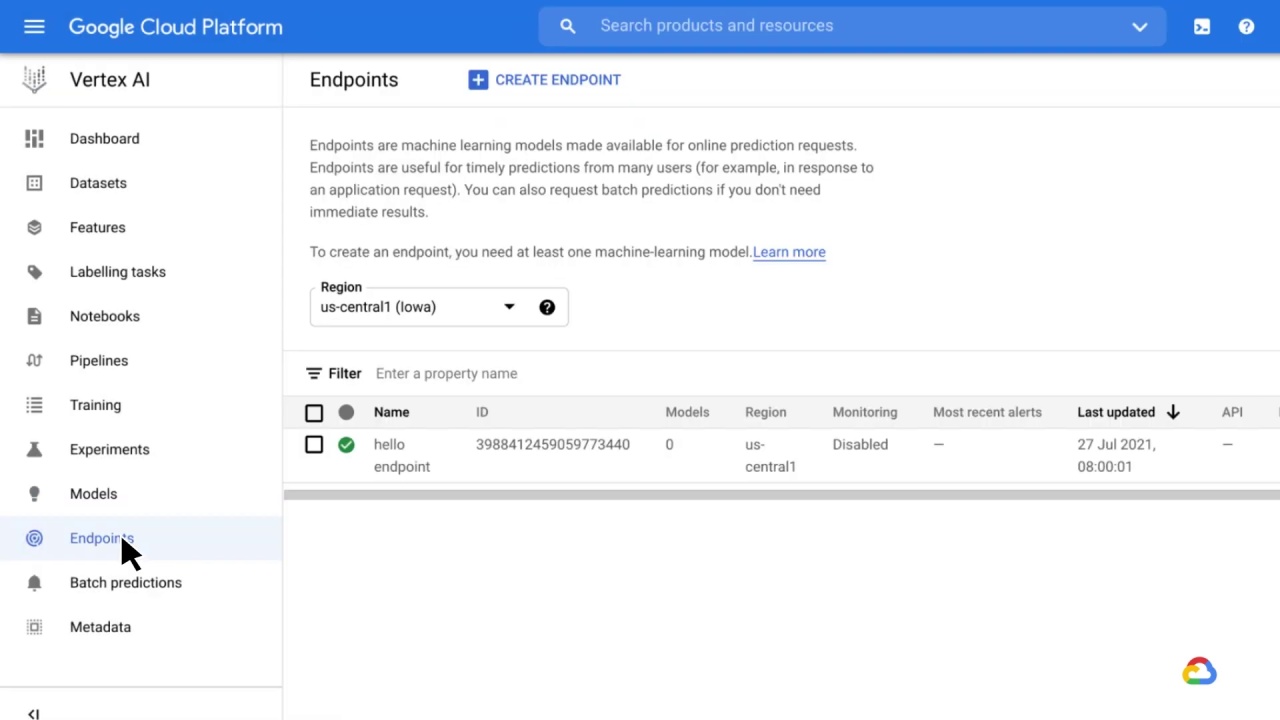Click the Dashboard sidebar icon
Screen dimensions: 1280x720
[34, 139]
